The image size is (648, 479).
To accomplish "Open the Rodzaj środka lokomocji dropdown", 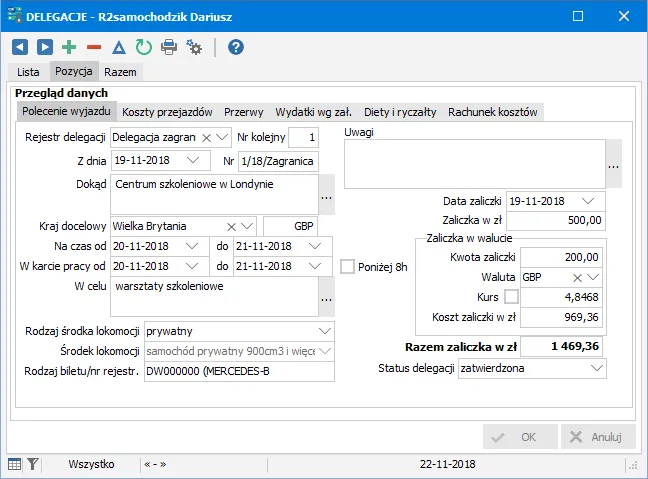I will [324, 330].
